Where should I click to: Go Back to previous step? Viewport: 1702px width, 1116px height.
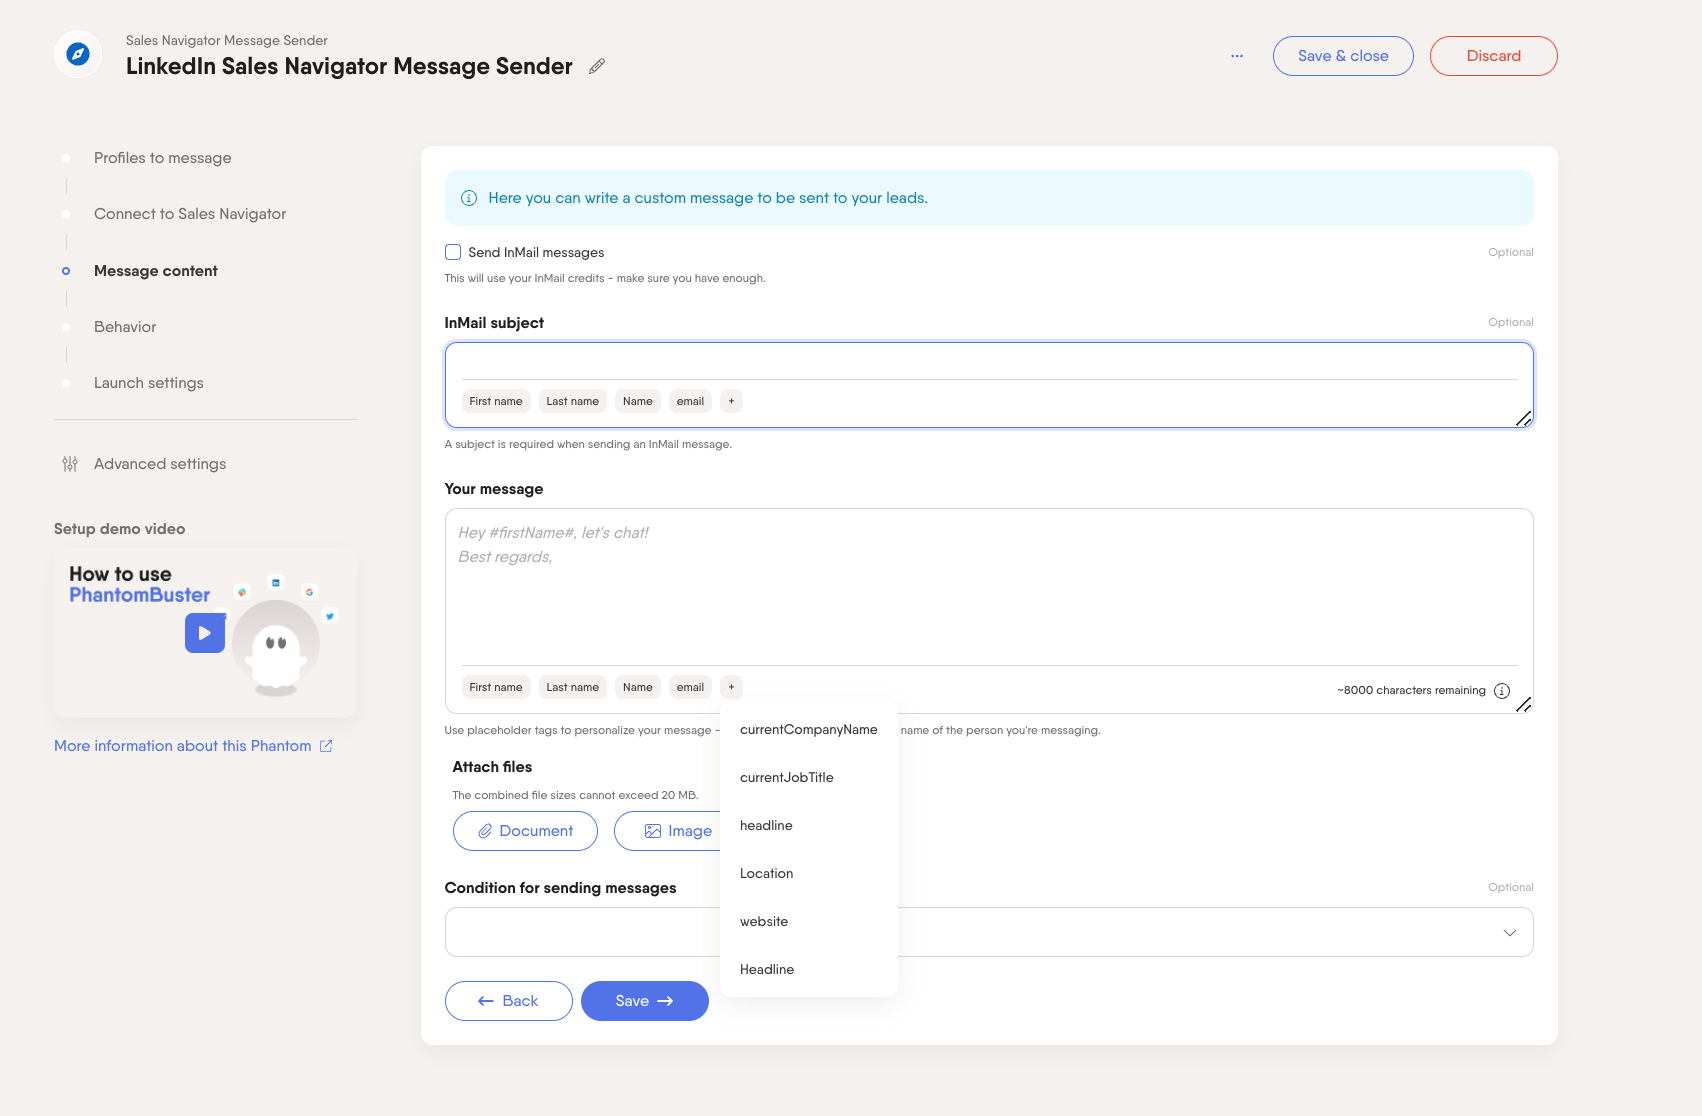(509, 1001)
